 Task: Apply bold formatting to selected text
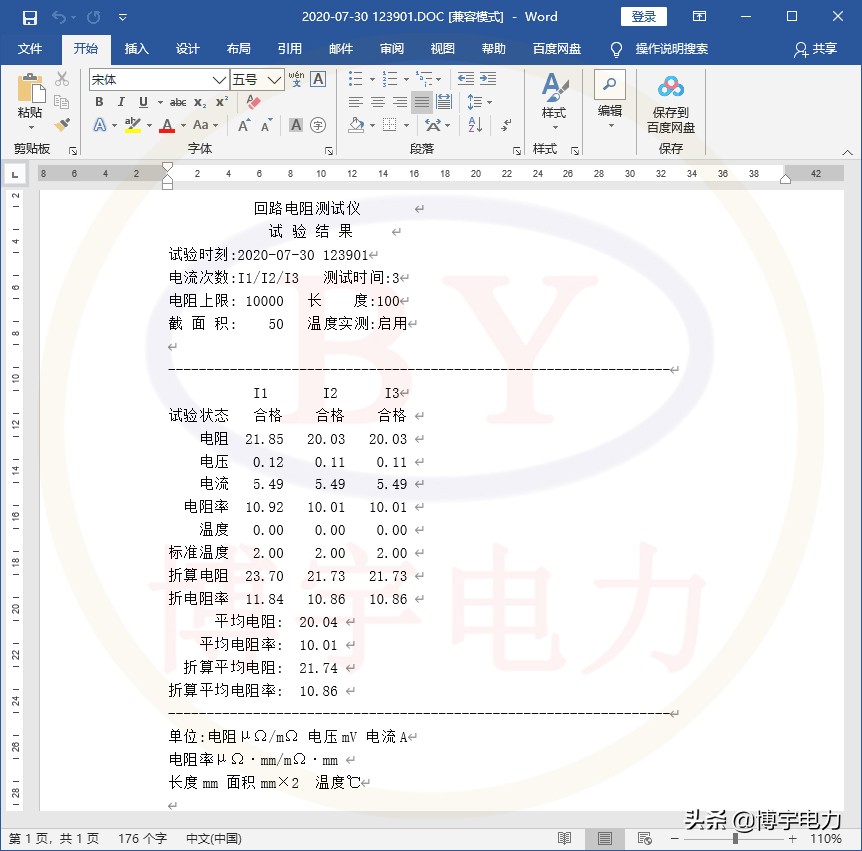coord(98,102)
